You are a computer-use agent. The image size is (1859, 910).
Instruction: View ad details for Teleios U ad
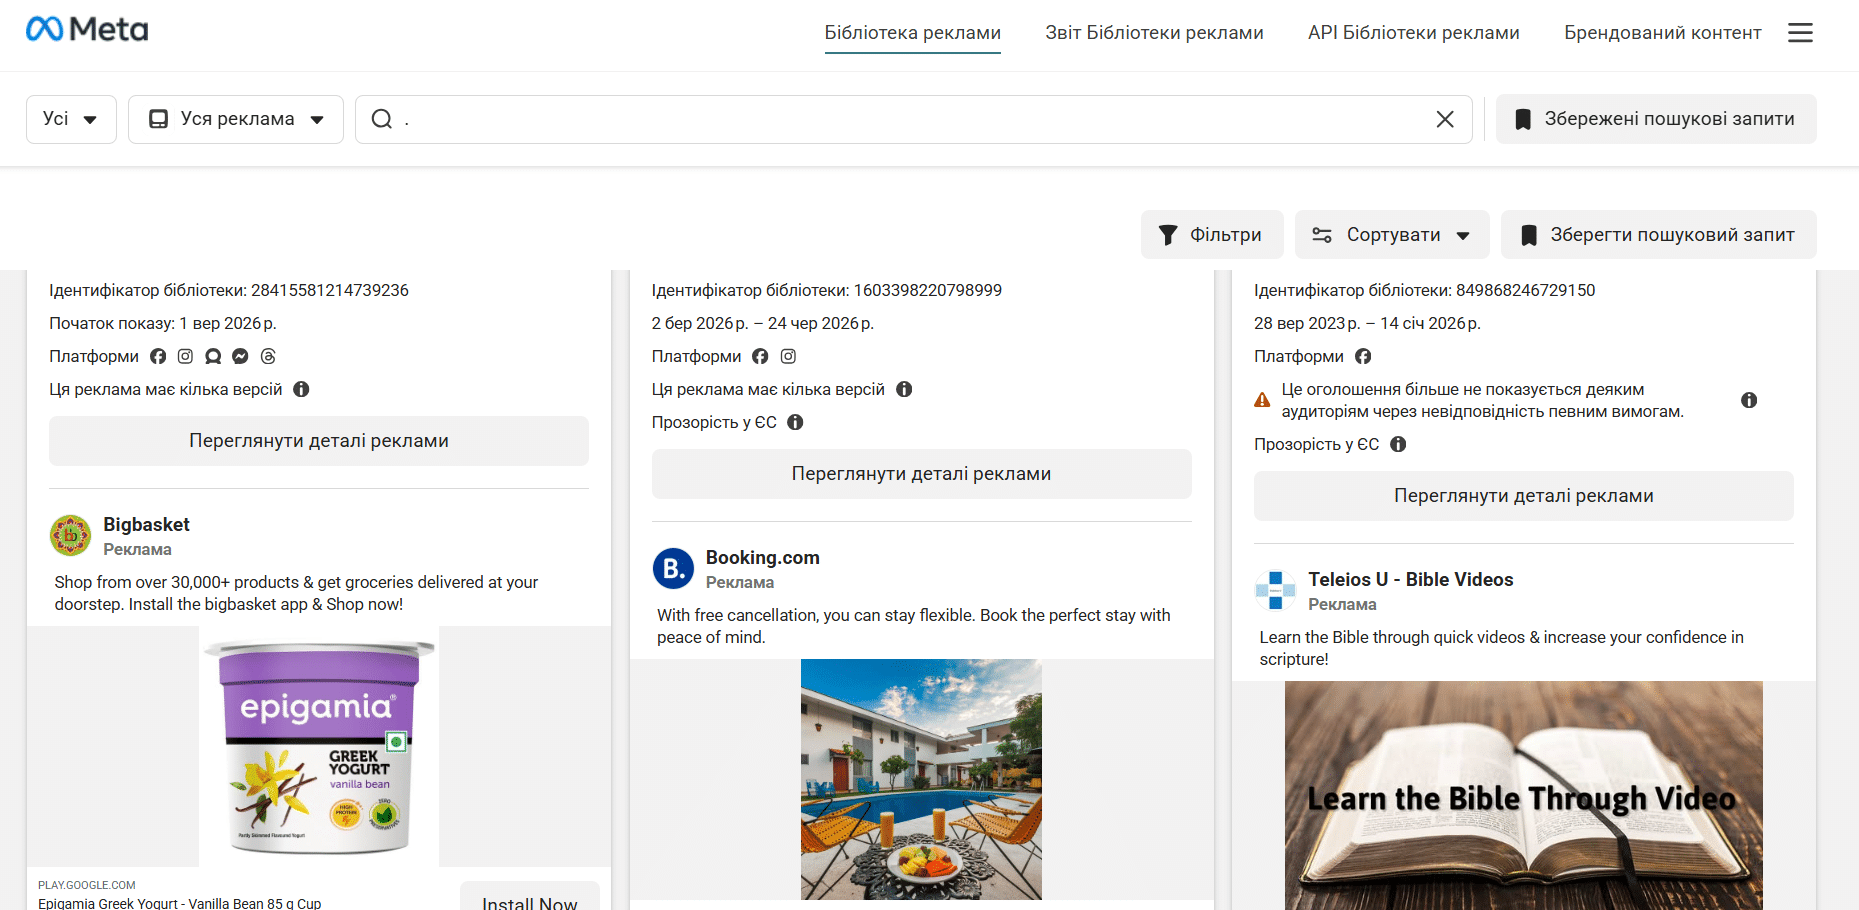pyautogui.click(x=1524, y=496)
